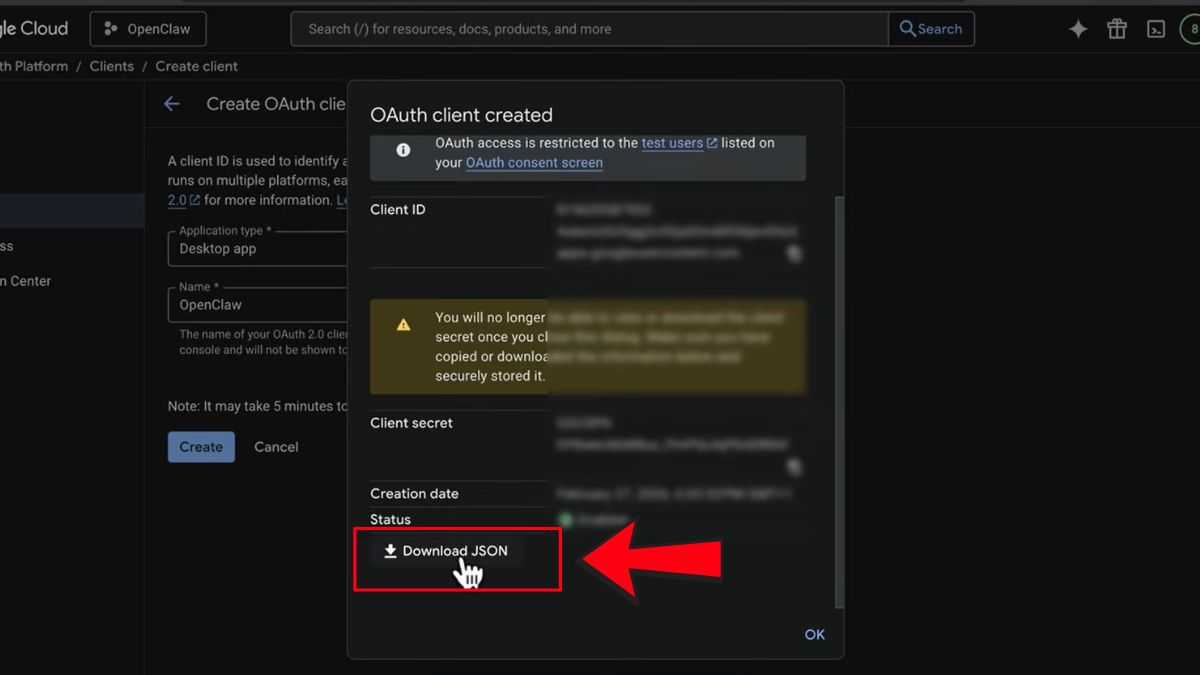
Task: Open the OpenClaw project selector
Action: click(148, 29)
